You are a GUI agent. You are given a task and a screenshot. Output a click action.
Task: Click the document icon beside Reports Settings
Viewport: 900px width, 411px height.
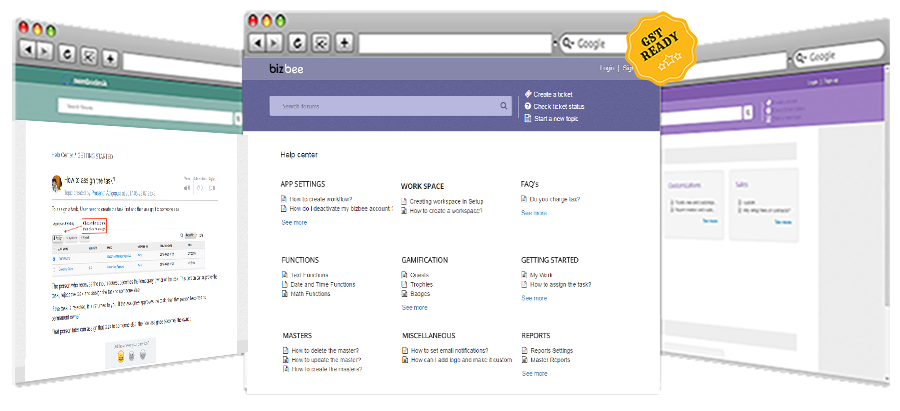pos(525,350)
